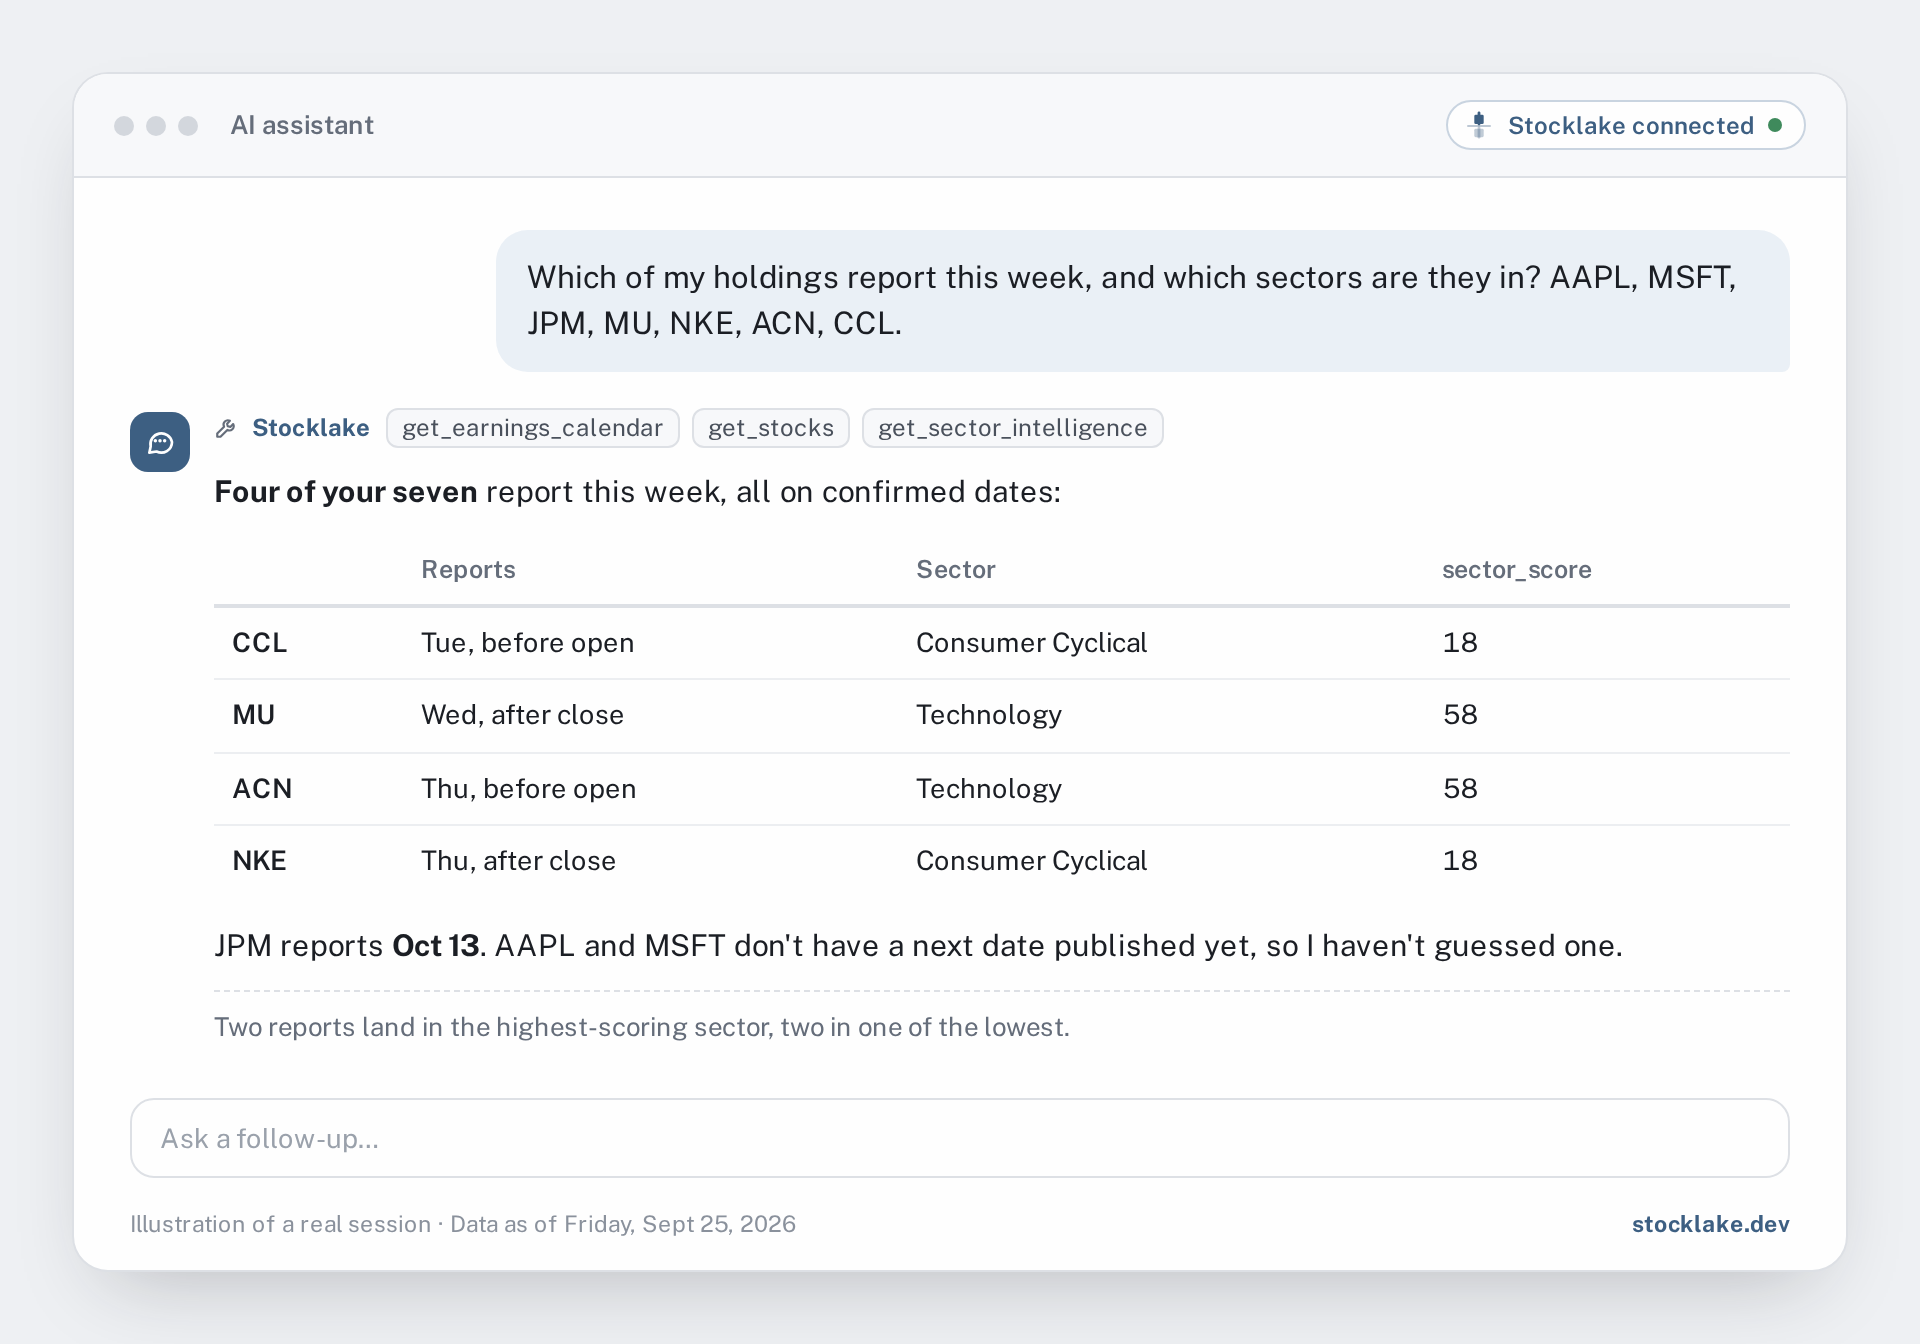Click the assistant chat bubble avatar icon
This screenshot has width=1920, height=1344.
[x=160, y=442]
